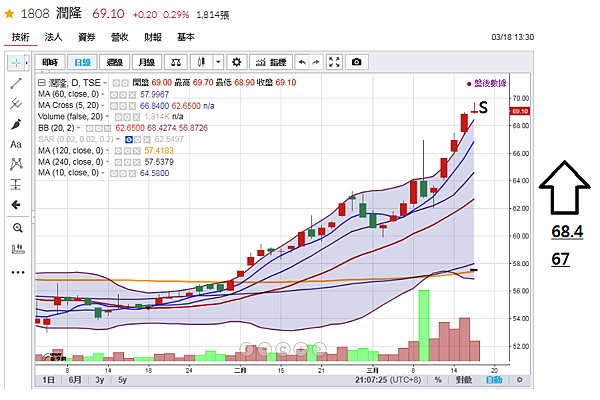Toggle percent scale button at bottom
Viewport: 600px width, 400px height.
[438, 380]
